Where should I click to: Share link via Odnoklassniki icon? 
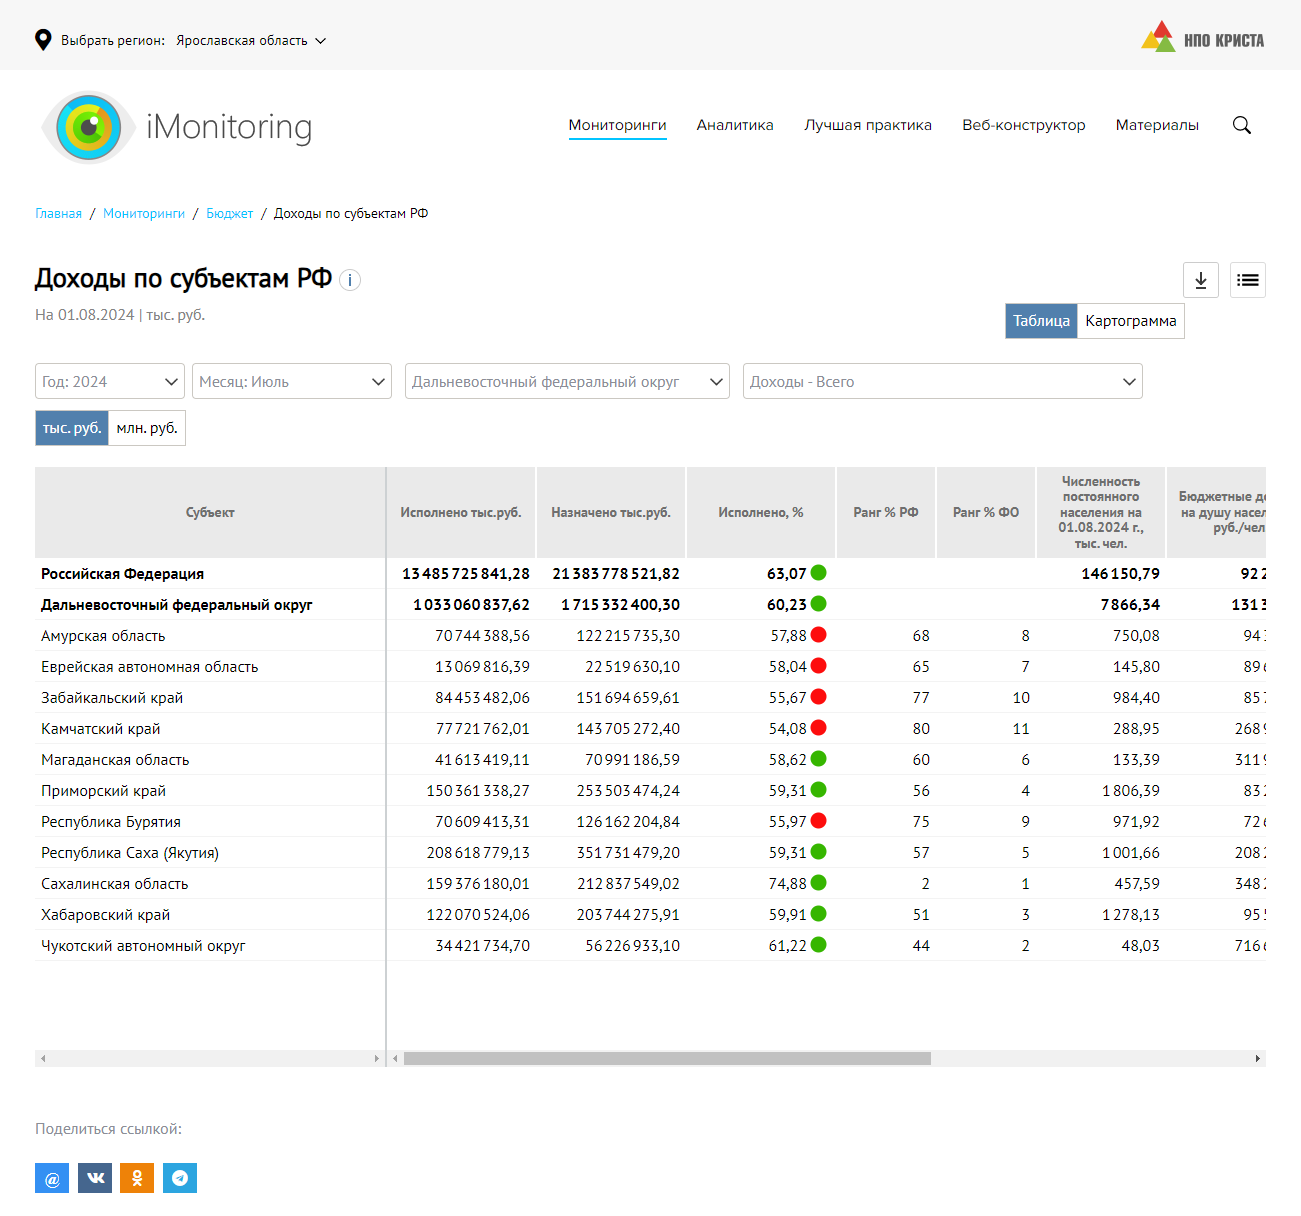coord(137,1178)
